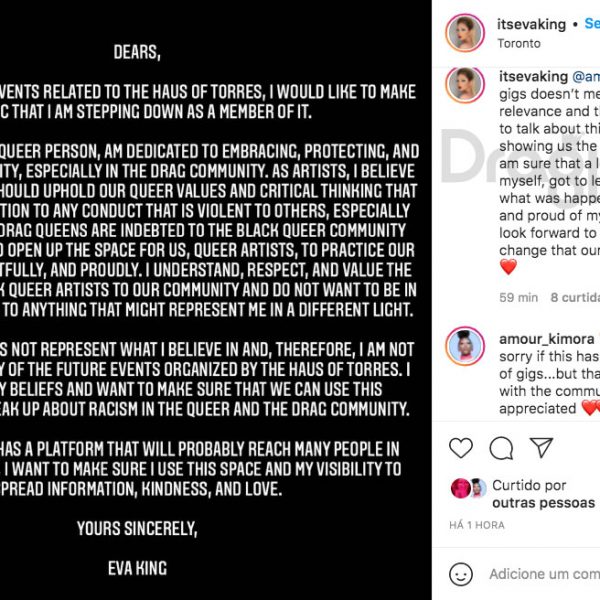The image size is (600, 600).
Task: Open the @mention in itsevaking's comment
Action: [586, 76]
